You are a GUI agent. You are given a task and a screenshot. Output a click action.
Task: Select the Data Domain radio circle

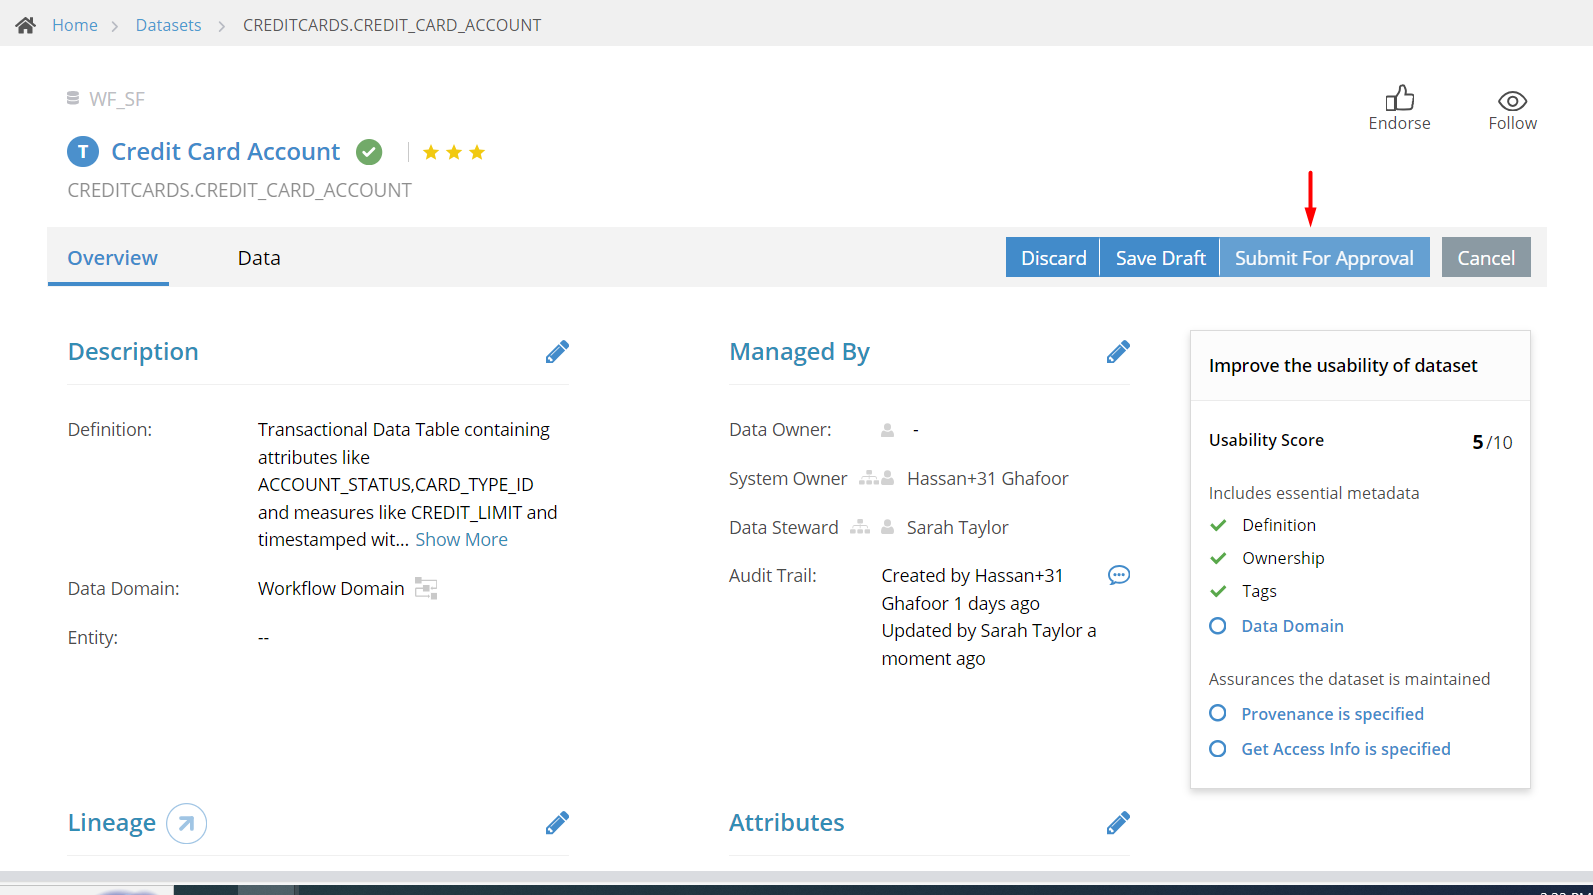(x=1217, y=626)
